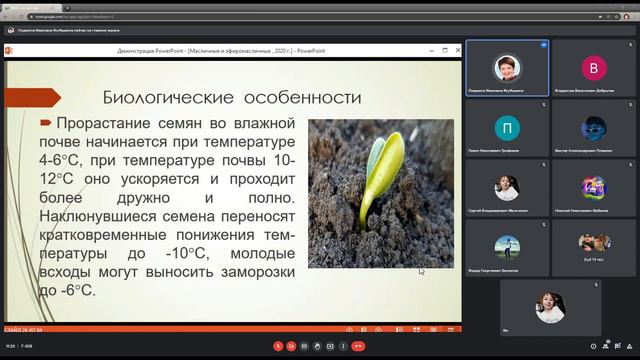The image size is (640, 360).
Task: Maximize the PowerPoint slide show window
Action: click(x=445, y=50)
